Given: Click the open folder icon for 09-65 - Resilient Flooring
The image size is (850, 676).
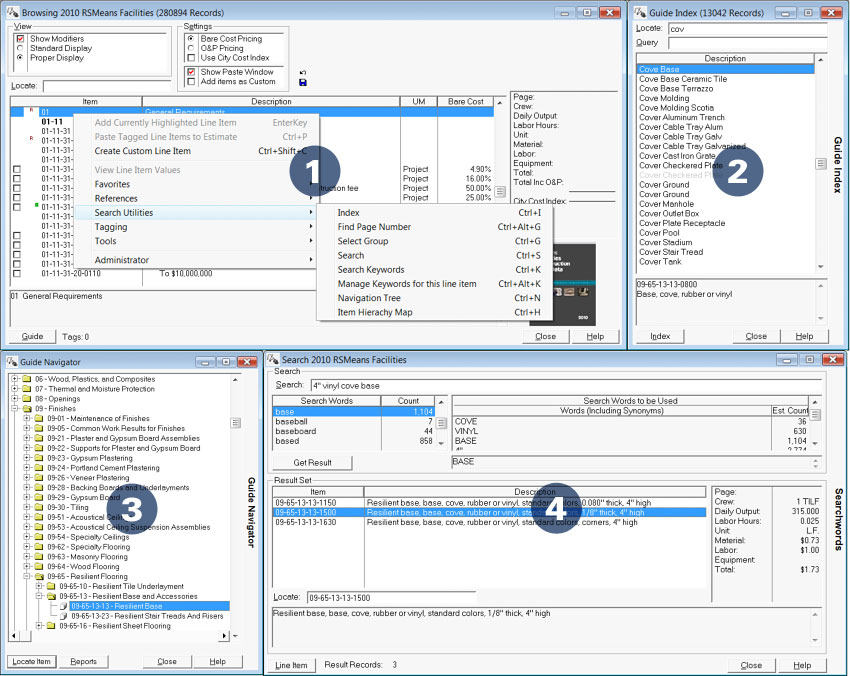Looking at the screenshot, I should pos(38,576).
